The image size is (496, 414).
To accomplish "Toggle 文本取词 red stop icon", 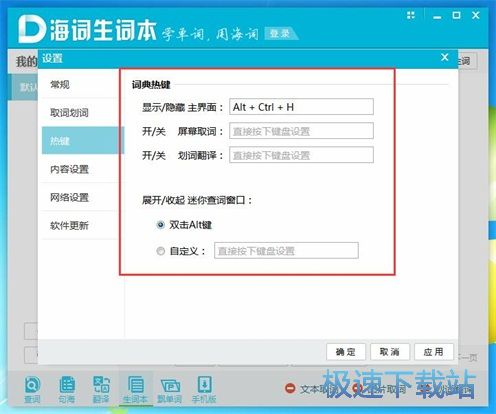I will [290, 388].
